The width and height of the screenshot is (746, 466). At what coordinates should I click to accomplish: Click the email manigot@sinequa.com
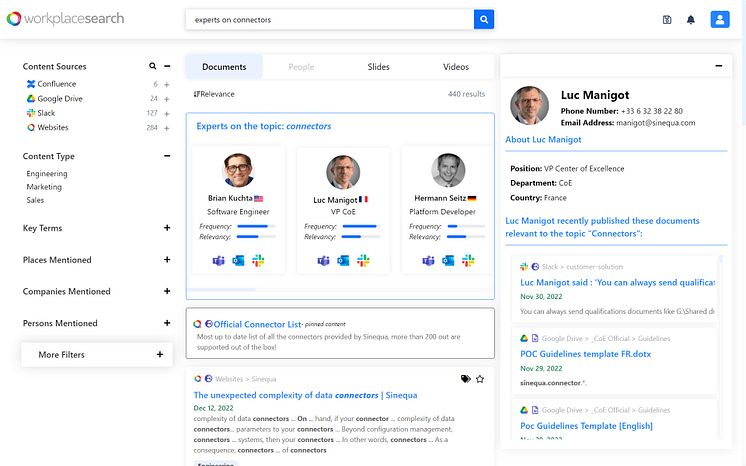655,123
